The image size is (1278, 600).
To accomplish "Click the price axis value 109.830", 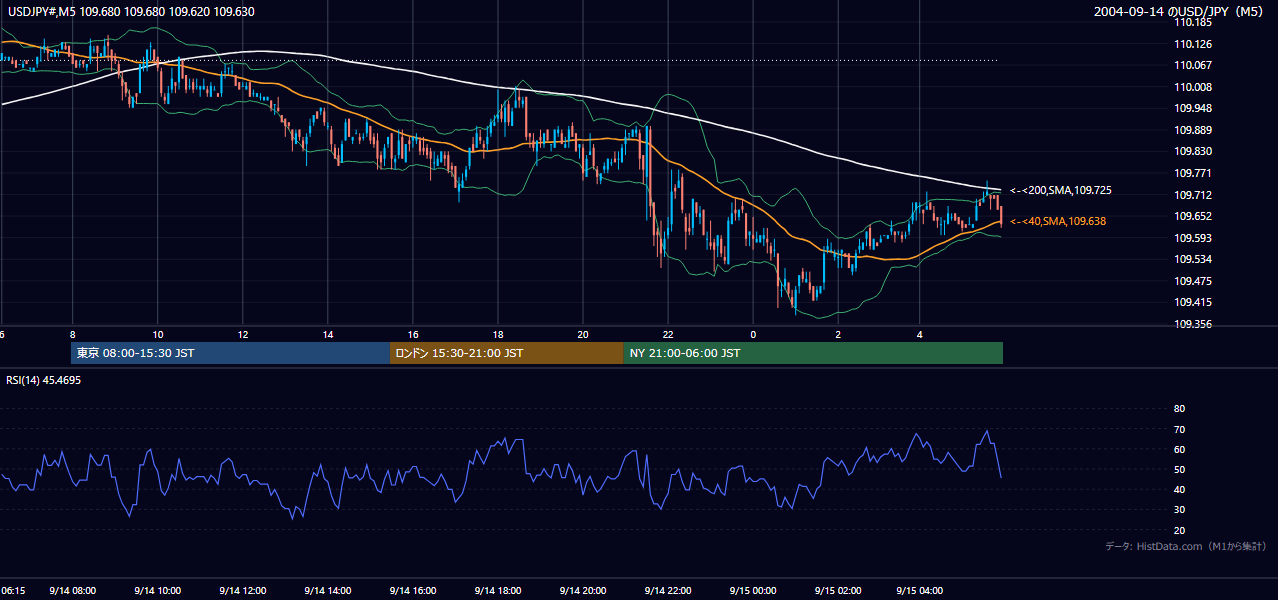I will tap(1193, 151).
